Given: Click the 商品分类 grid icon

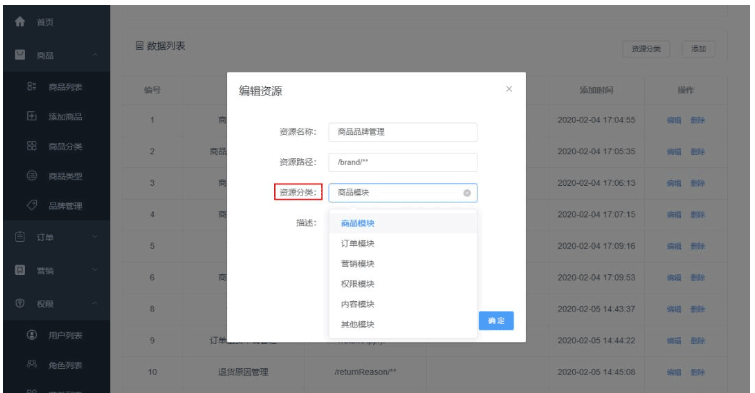Looking at the screenshot, I should click(x=32, y=146).
